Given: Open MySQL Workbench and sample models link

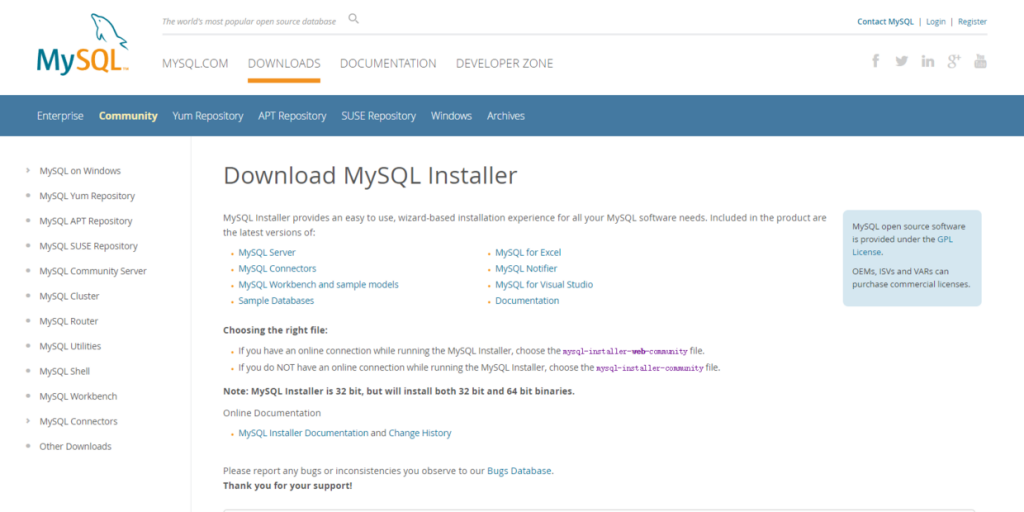Looking at the screenshot, I should click(x=319, y=285).
